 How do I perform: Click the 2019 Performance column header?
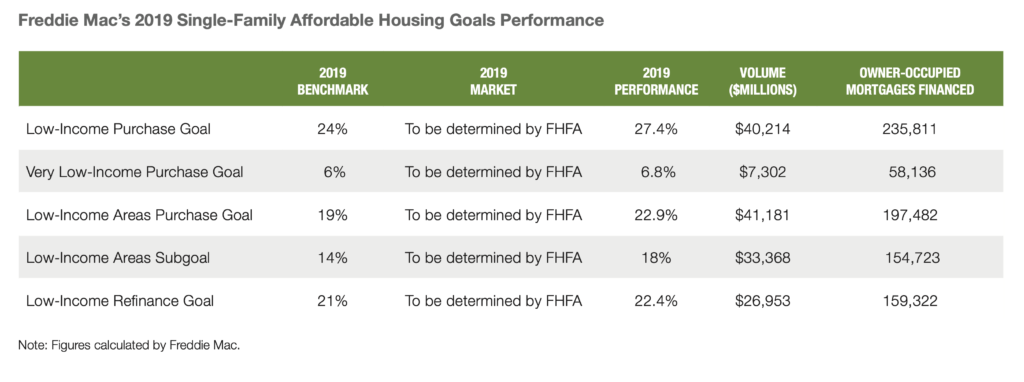click(x=656, y=82)
